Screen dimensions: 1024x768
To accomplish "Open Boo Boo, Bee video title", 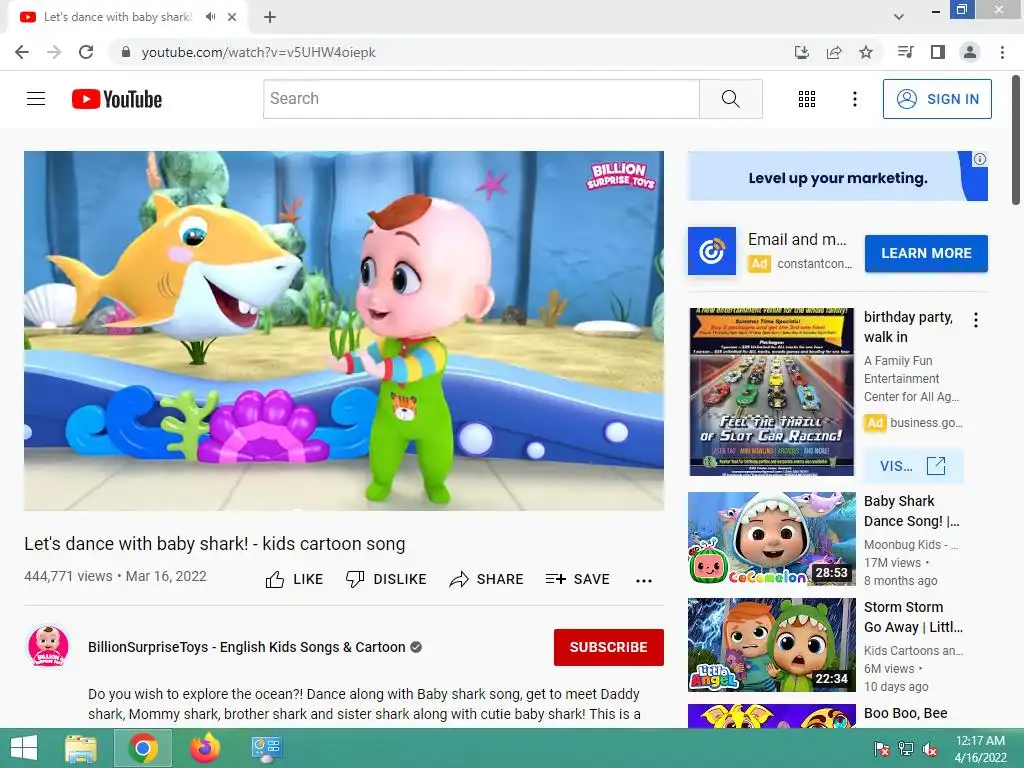I will point(906,713).
